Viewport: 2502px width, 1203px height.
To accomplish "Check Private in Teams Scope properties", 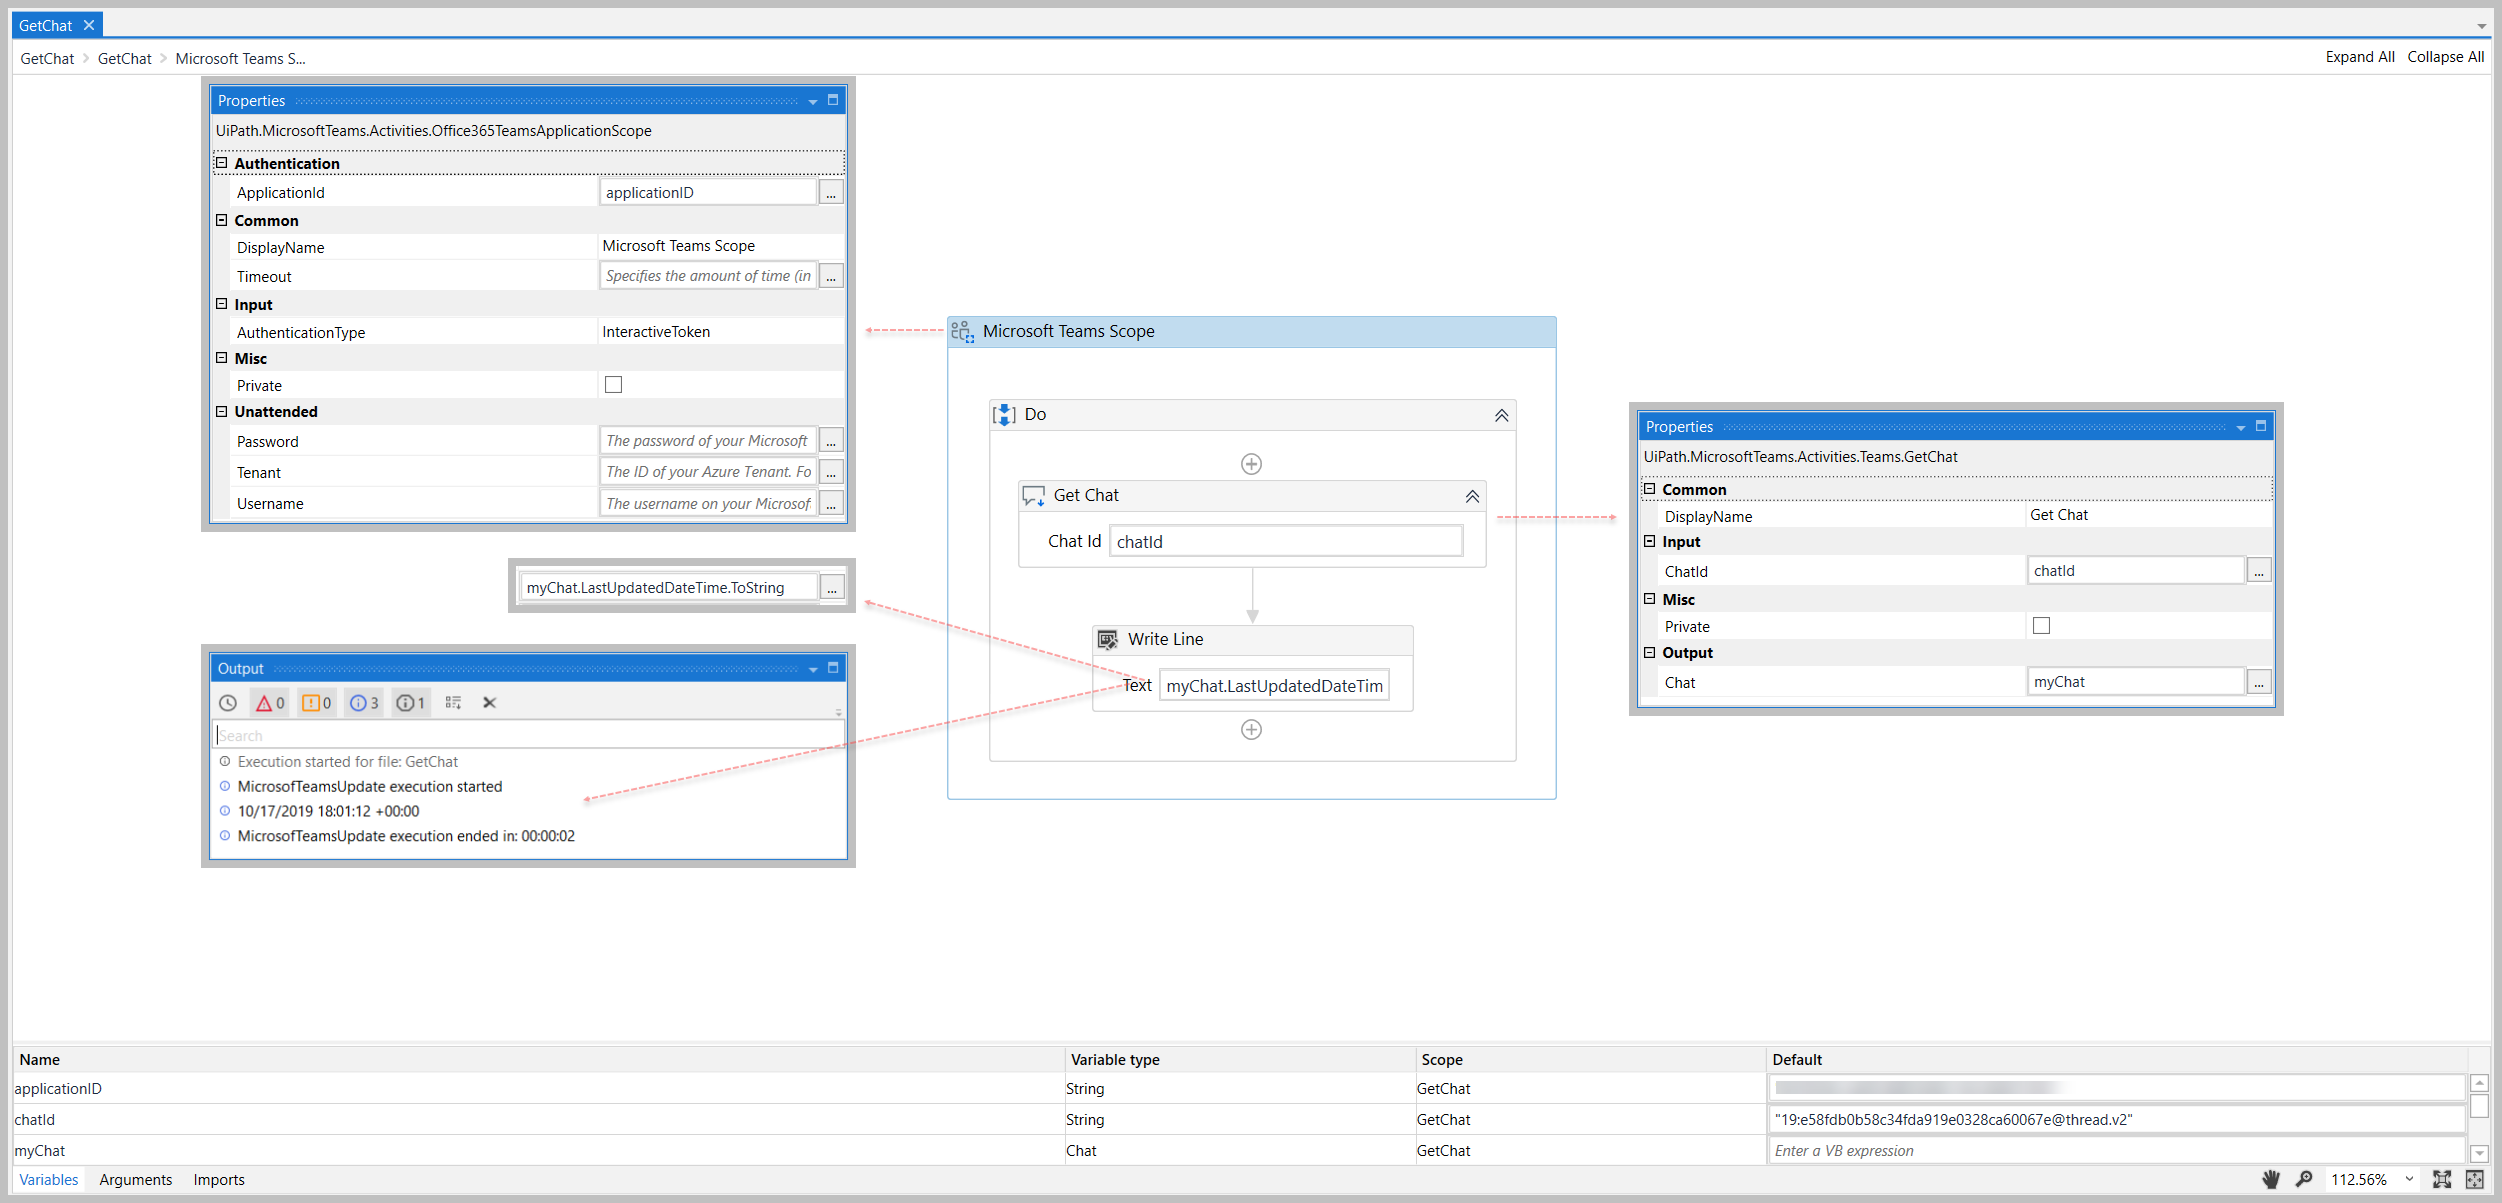I will pyautogui.click(x=613, y=385).
